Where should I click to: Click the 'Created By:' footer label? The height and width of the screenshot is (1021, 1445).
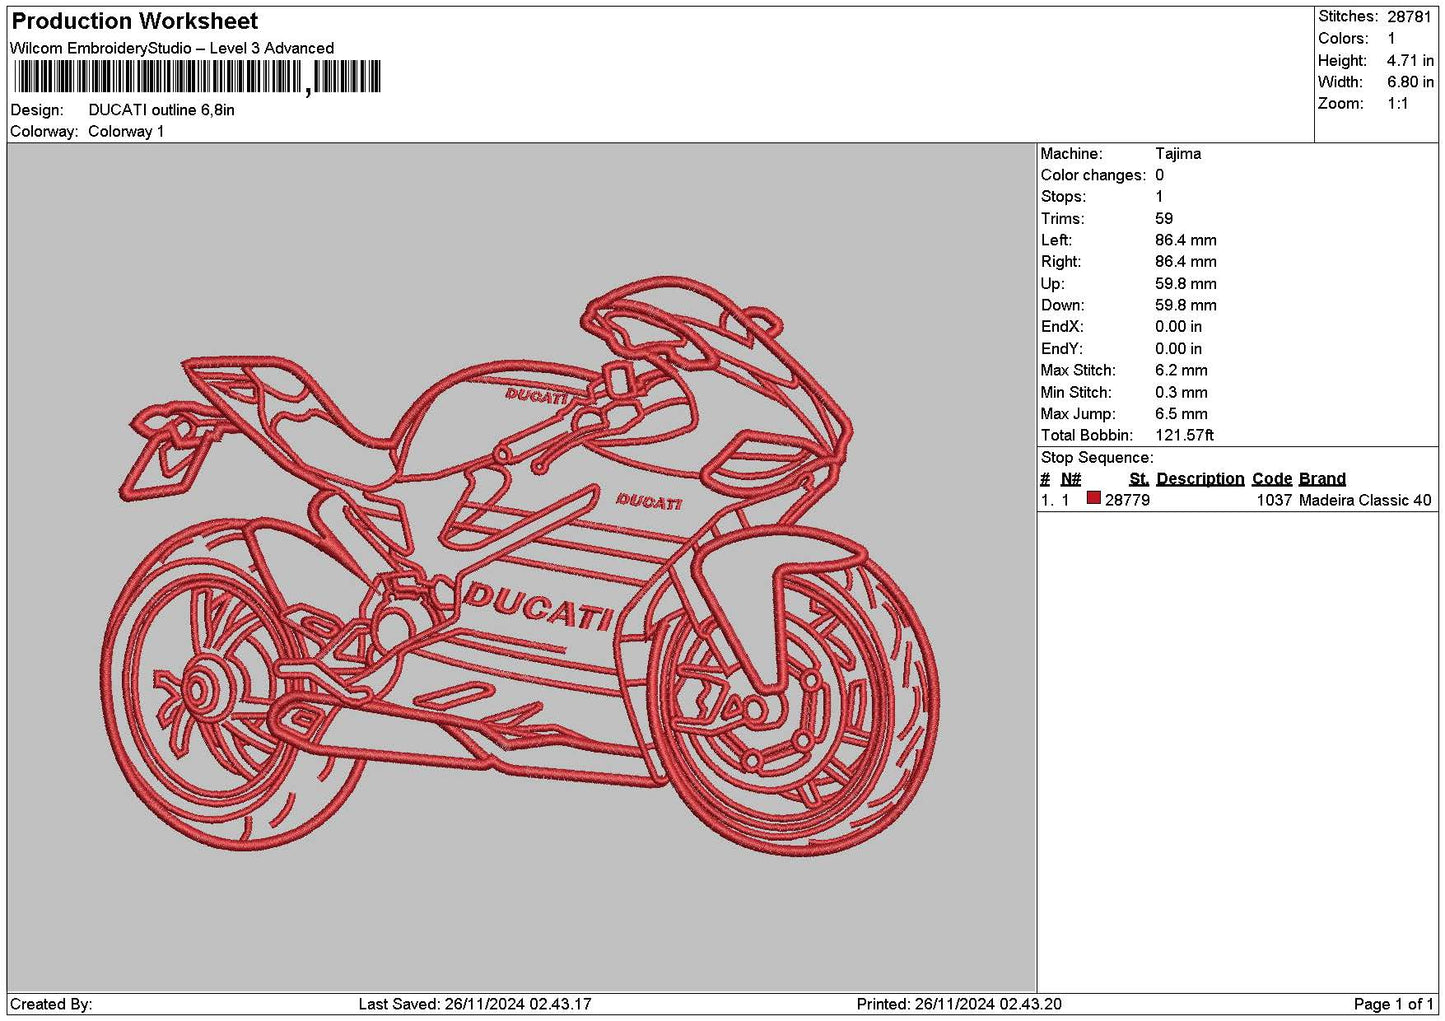(x=51, y=1004)
